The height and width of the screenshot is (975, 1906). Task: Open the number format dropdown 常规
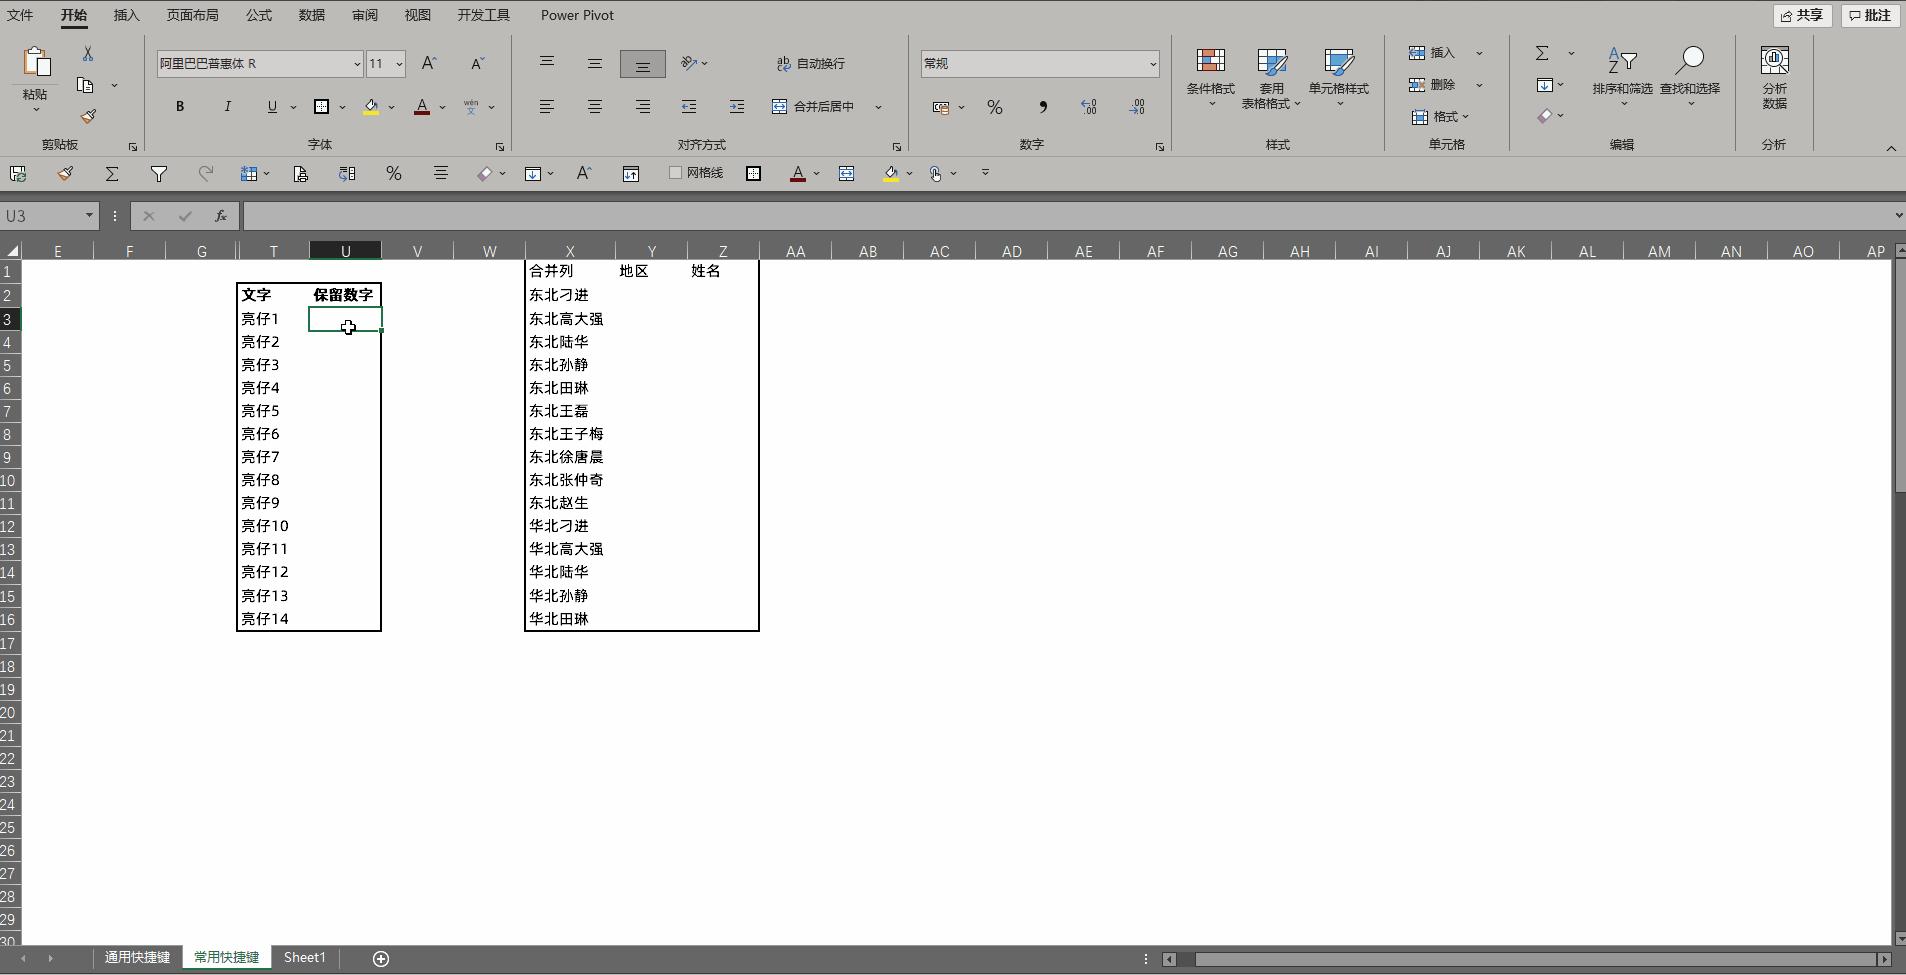[1152, 64]
